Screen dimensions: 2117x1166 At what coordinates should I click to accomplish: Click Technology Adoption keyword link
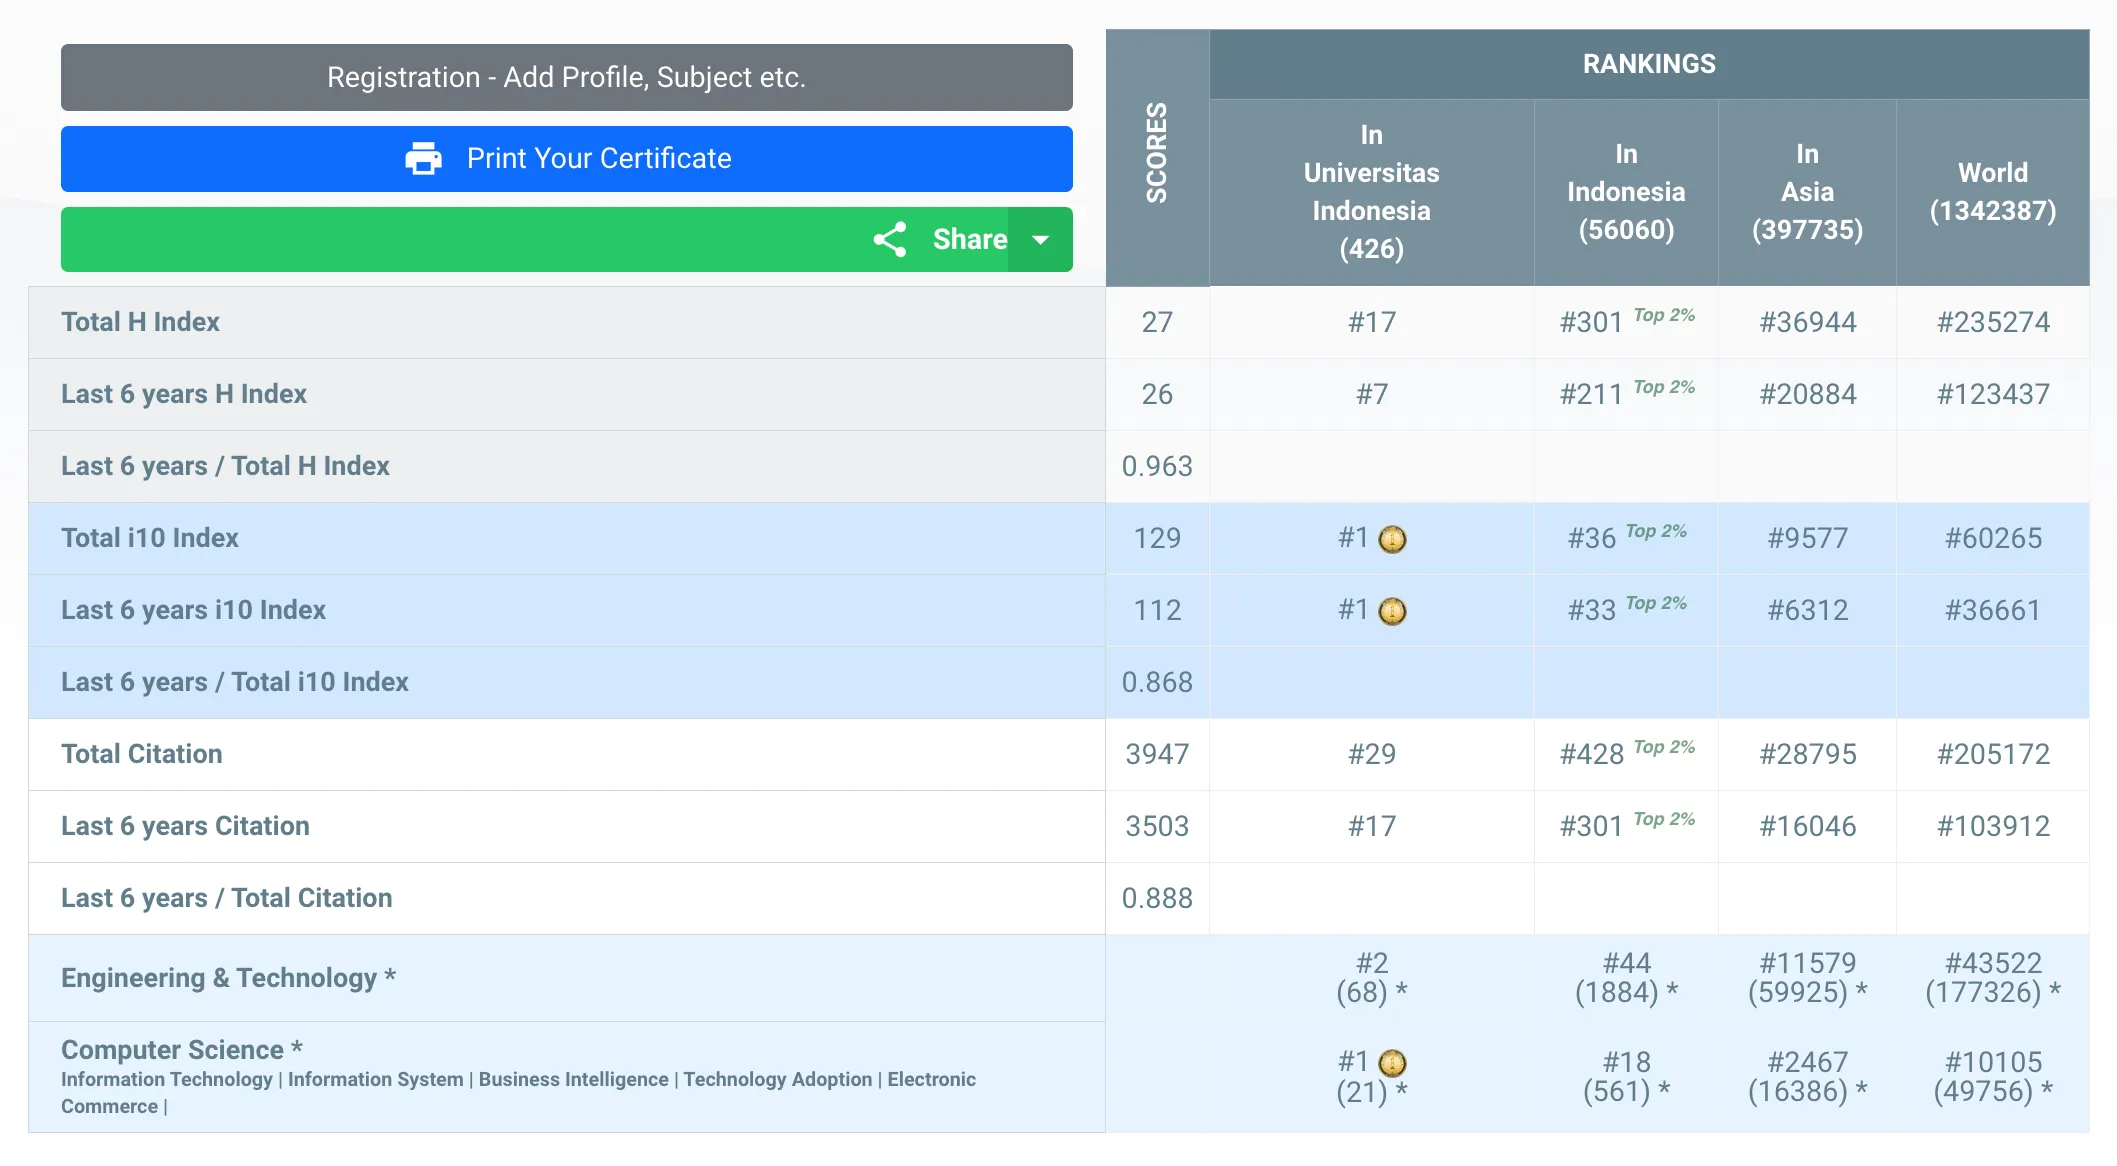point(777,1079)
